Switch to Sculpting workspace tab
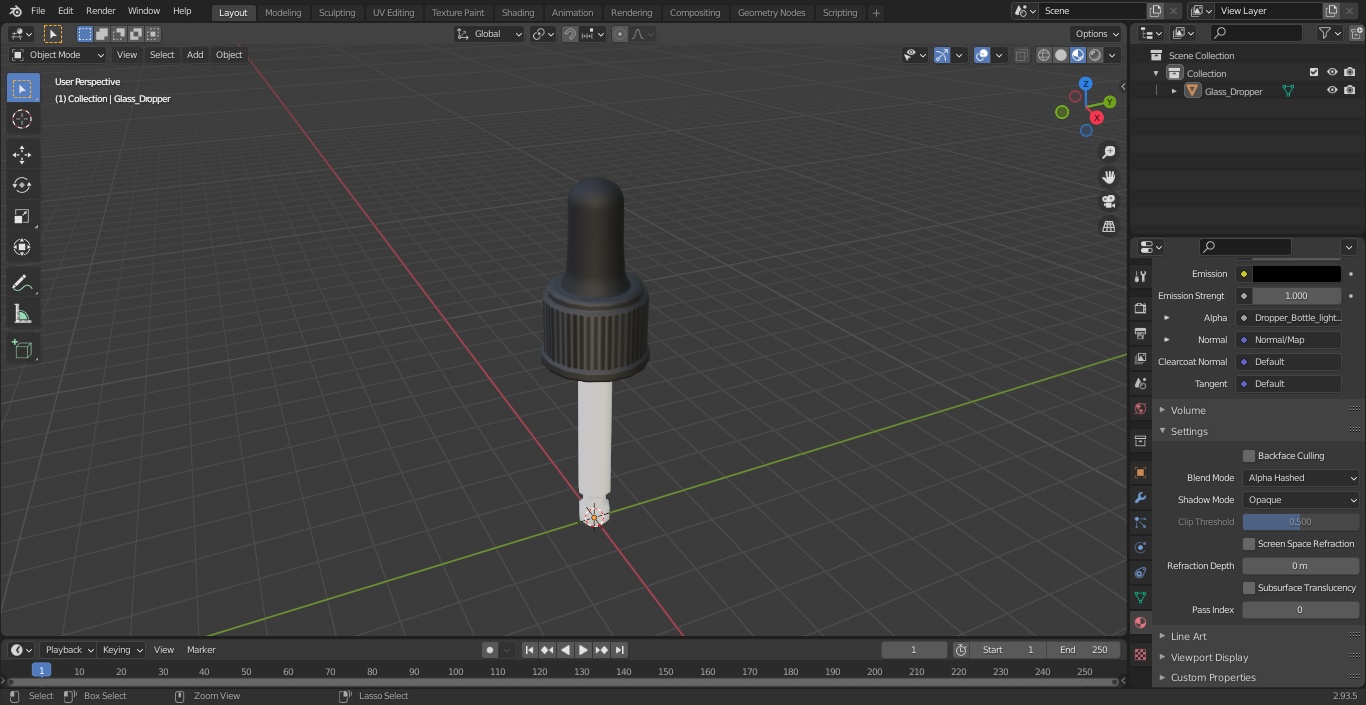This screenshot has height=705, width=1366. (x=337, y=13)
